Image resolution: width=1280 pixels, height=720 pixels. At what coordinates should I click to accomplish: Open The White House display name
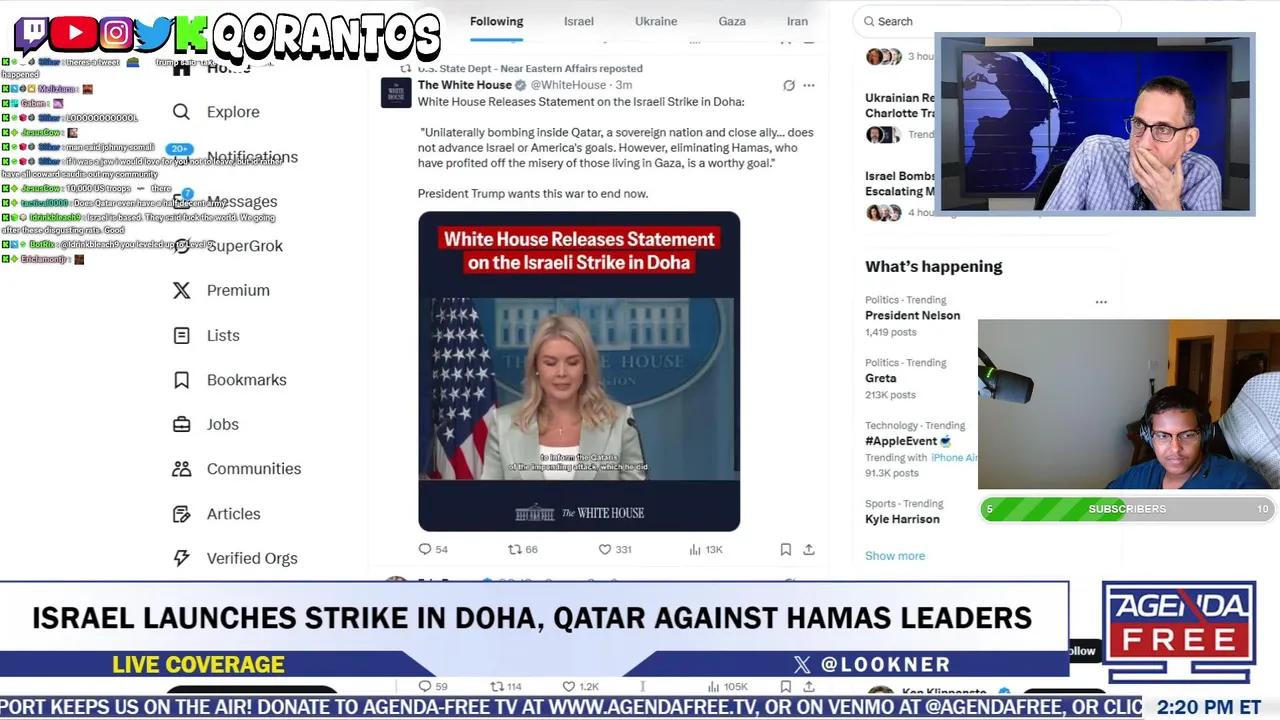pos(465,85)
